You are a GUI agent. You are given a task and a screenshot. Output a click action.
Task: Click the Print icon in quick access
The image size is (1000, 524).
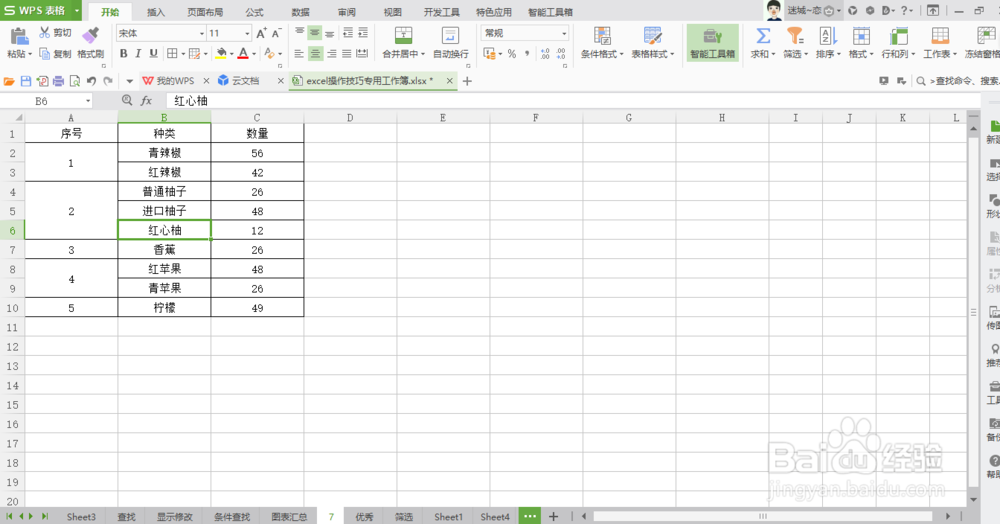tap(59, 81)
